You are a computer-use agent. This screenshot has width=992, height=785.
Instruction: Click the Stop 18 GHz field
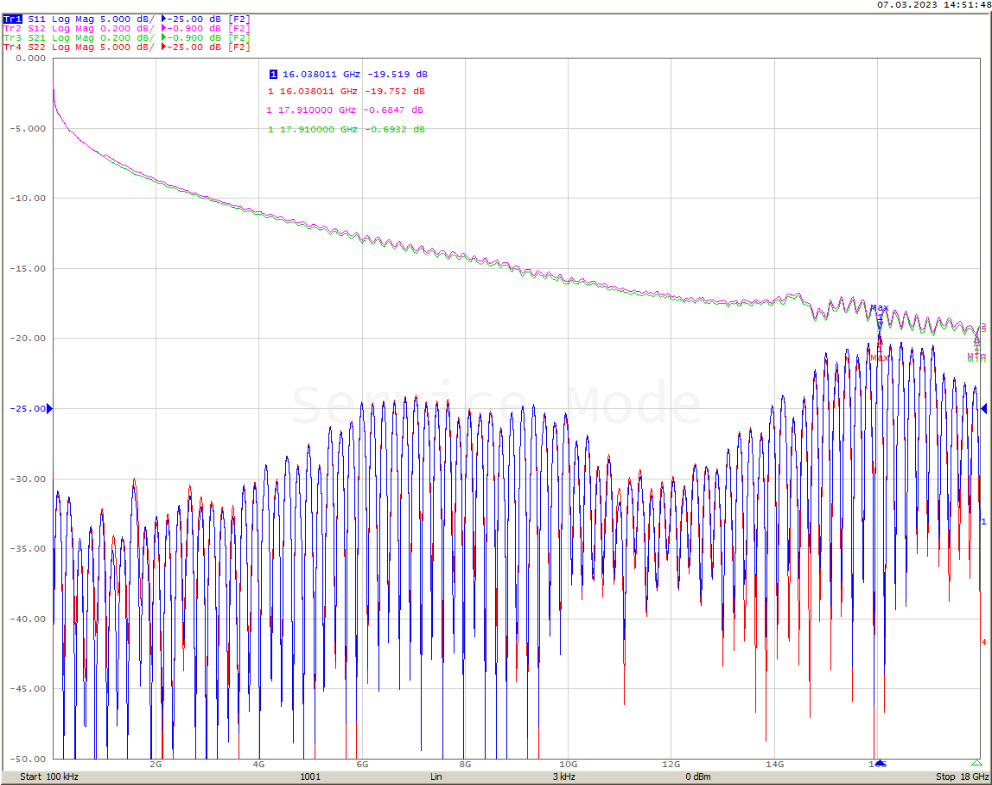click(961, 777)
